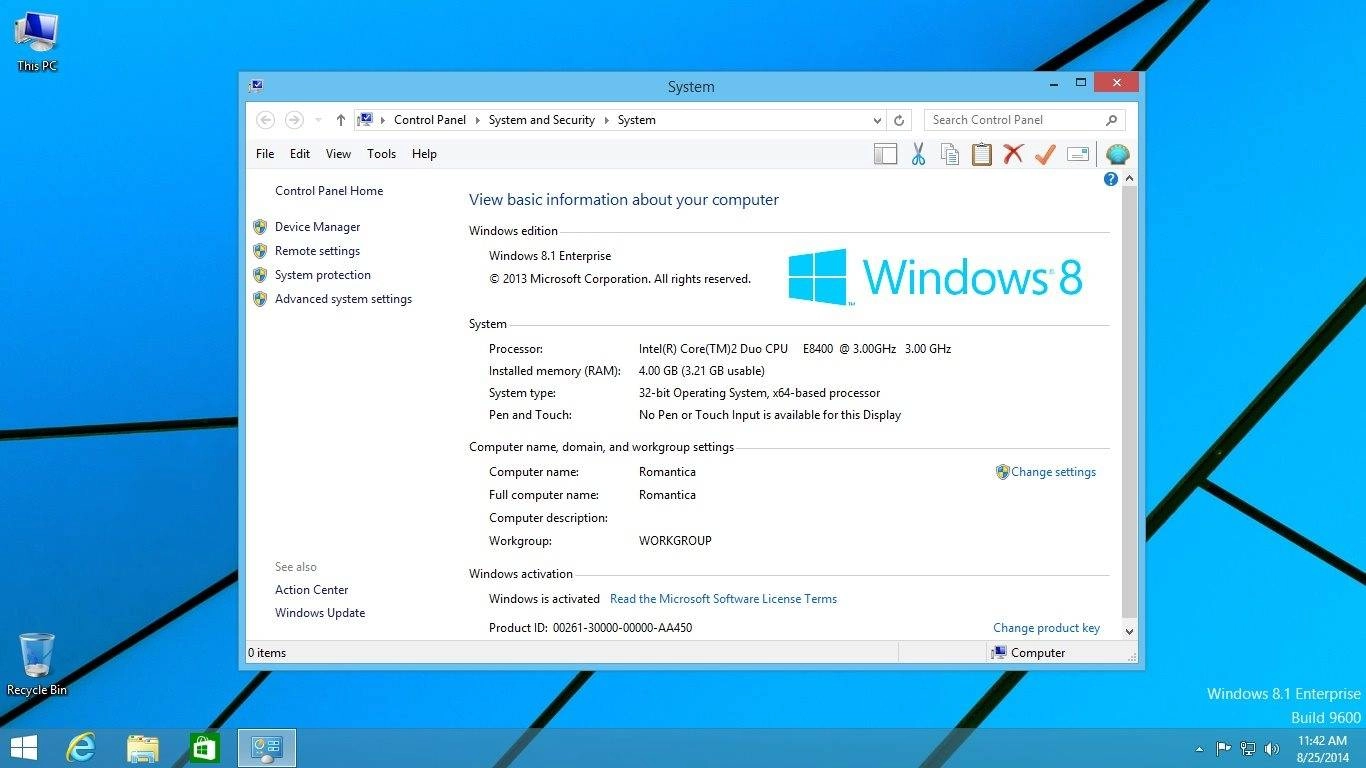Show hidden tray icons arrow
The width and height of the screenshot is (1366, 768).
point(1200,748)
